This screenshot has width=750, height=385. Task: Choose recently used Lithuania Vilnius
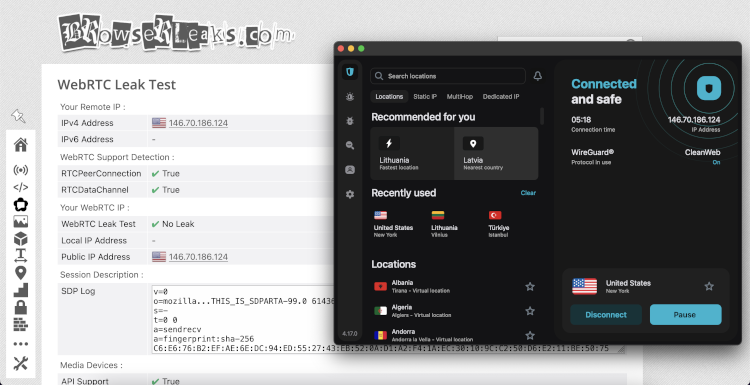click(x=444, y=224)
